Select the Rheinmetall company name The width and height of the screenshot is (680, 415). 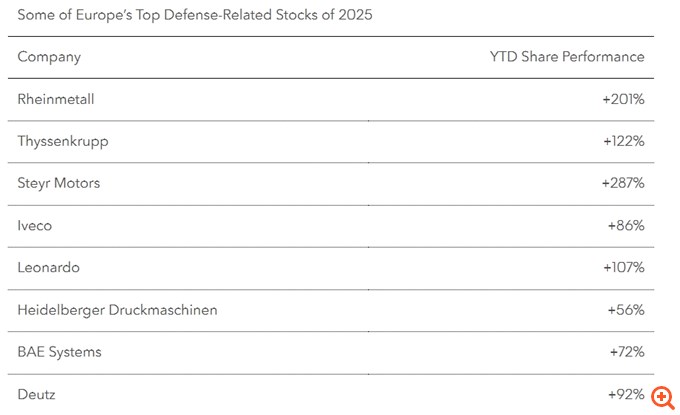[x=56, y=99]
